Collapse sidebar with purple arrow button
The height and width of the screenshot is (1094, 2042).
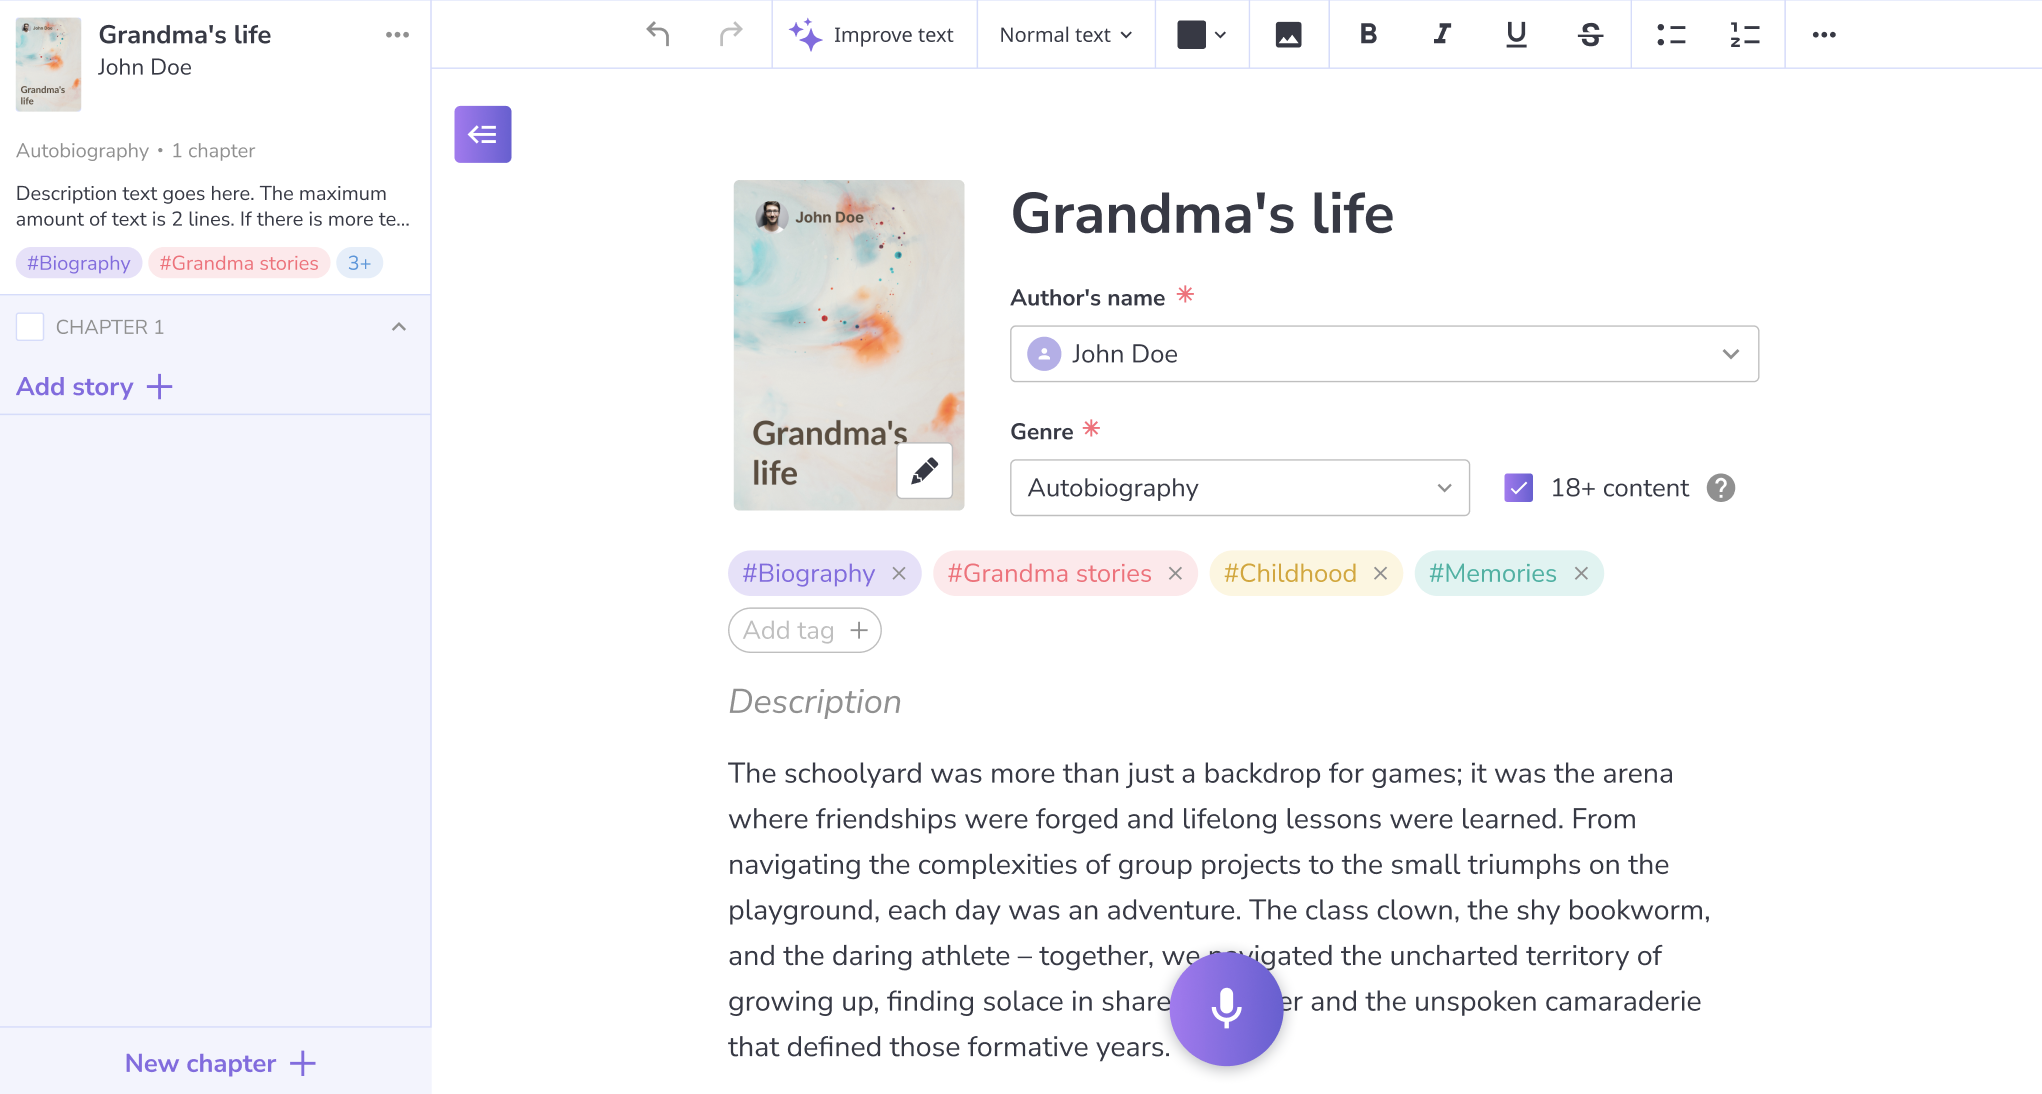482,134
